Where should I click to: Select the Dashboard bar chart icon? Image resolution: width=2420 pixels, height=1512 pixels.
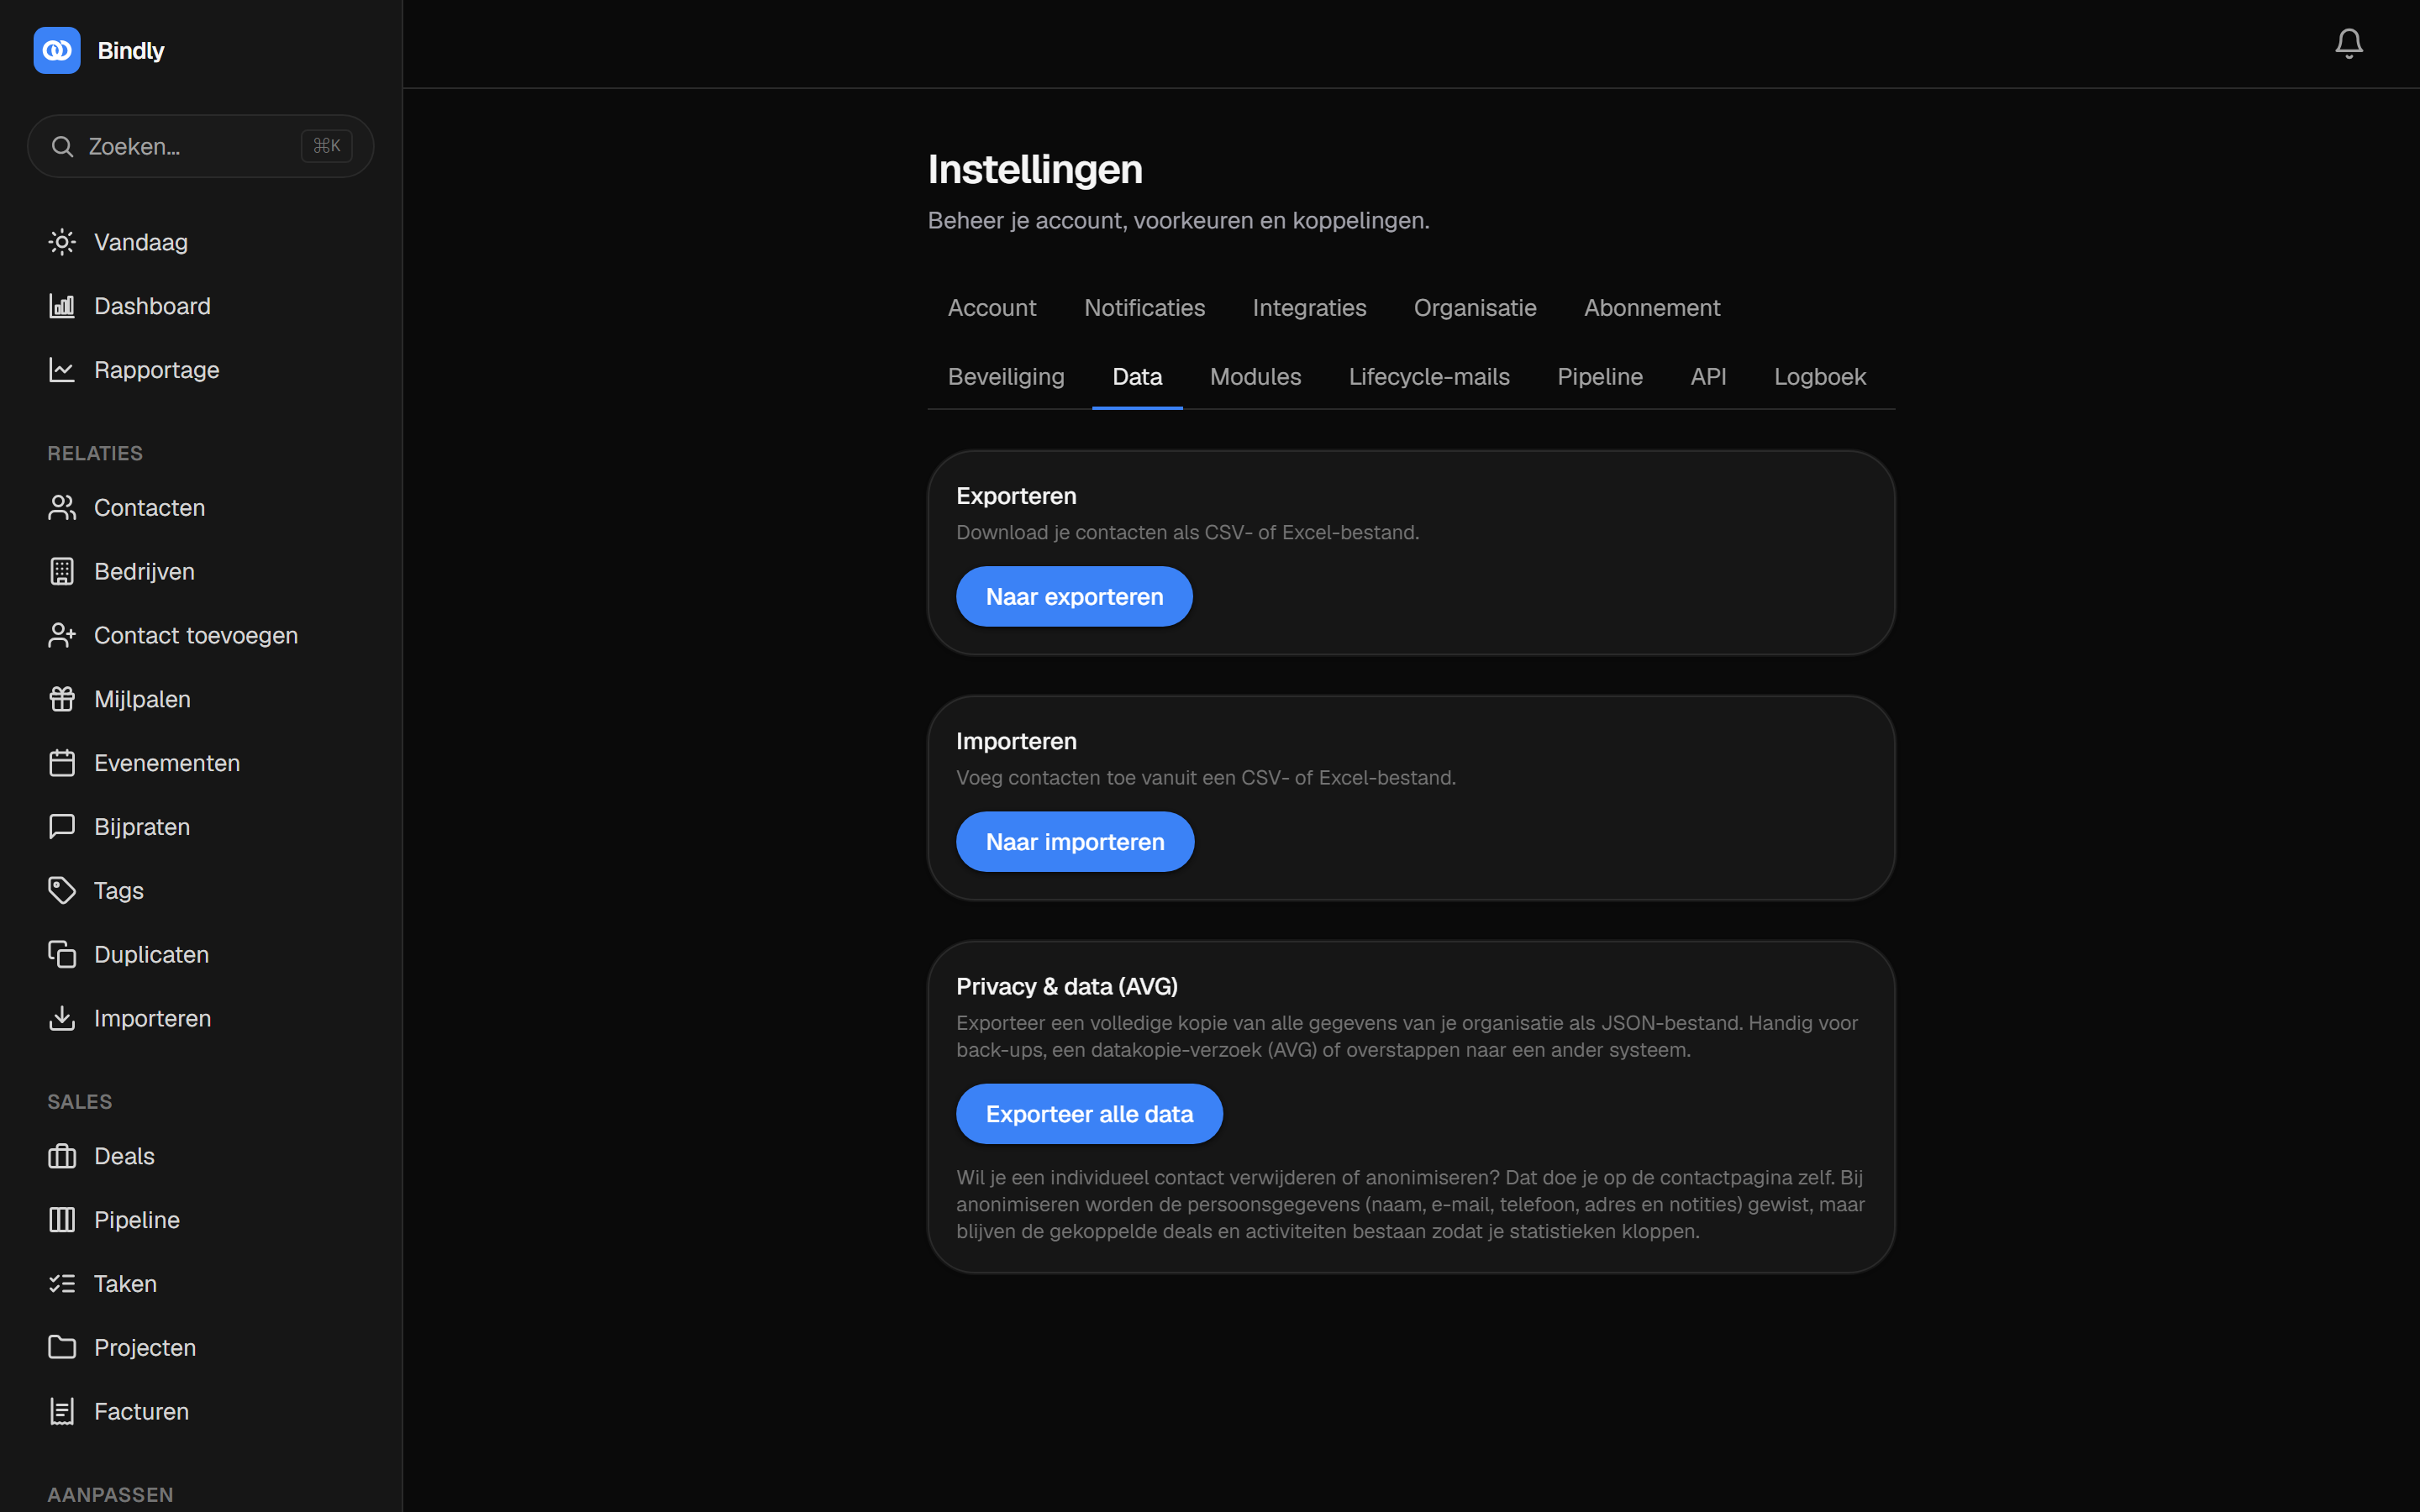(62, 306)
